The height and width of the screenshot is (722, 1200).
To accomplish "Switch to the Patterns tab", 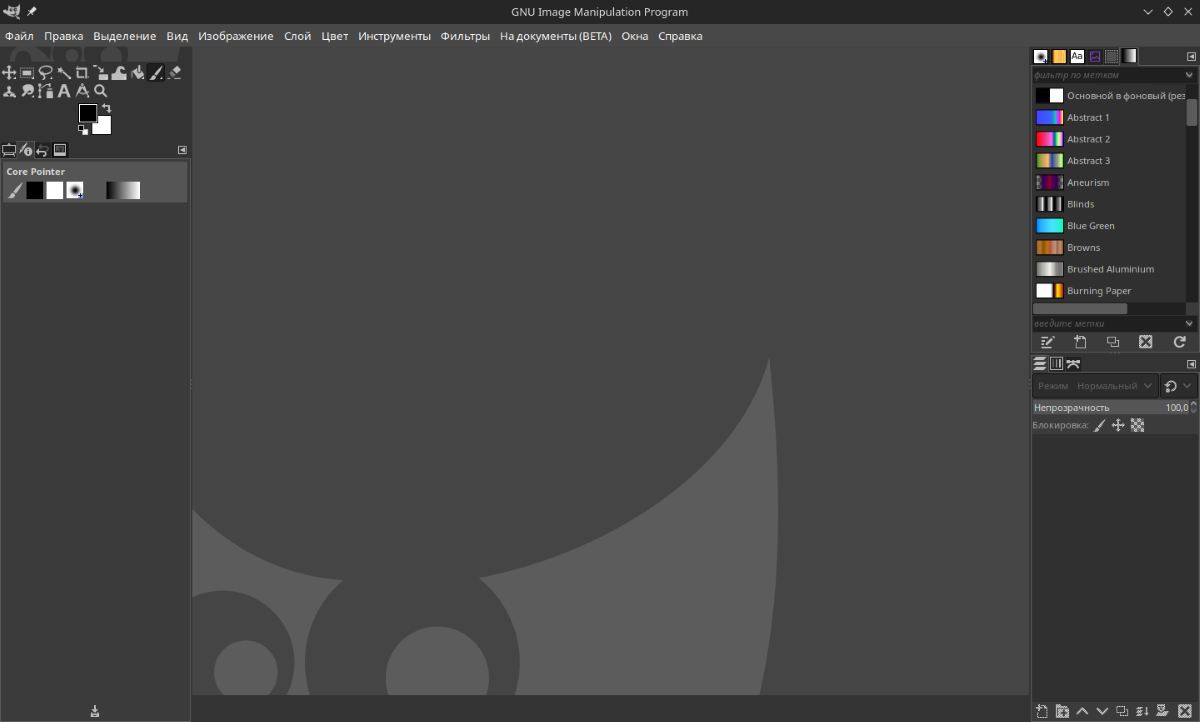I will [1059, 56].
